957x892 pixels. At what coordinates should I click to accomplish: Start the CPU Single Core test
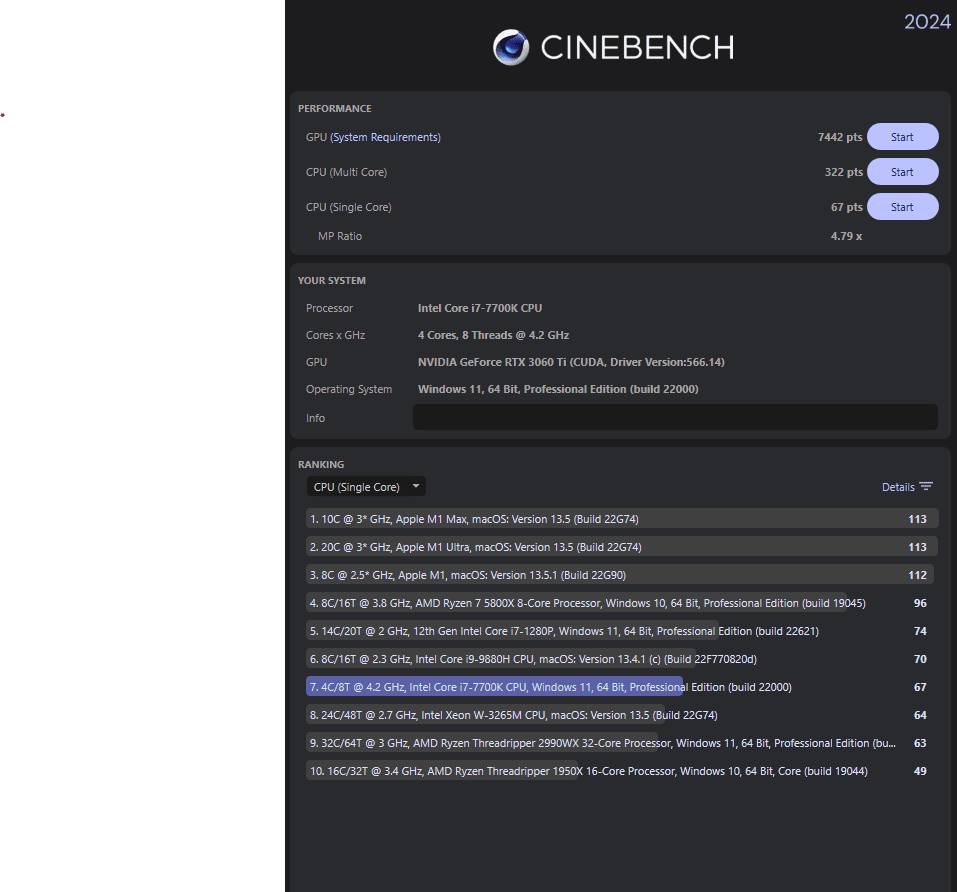(902, 207)
